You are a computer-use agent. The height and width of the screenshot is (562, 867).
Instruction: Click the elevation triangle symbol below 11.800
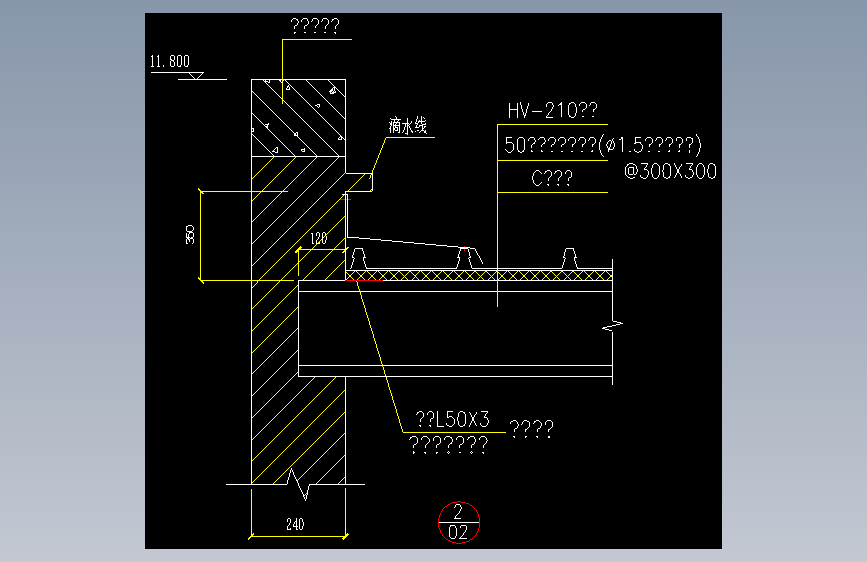(196, 76)
